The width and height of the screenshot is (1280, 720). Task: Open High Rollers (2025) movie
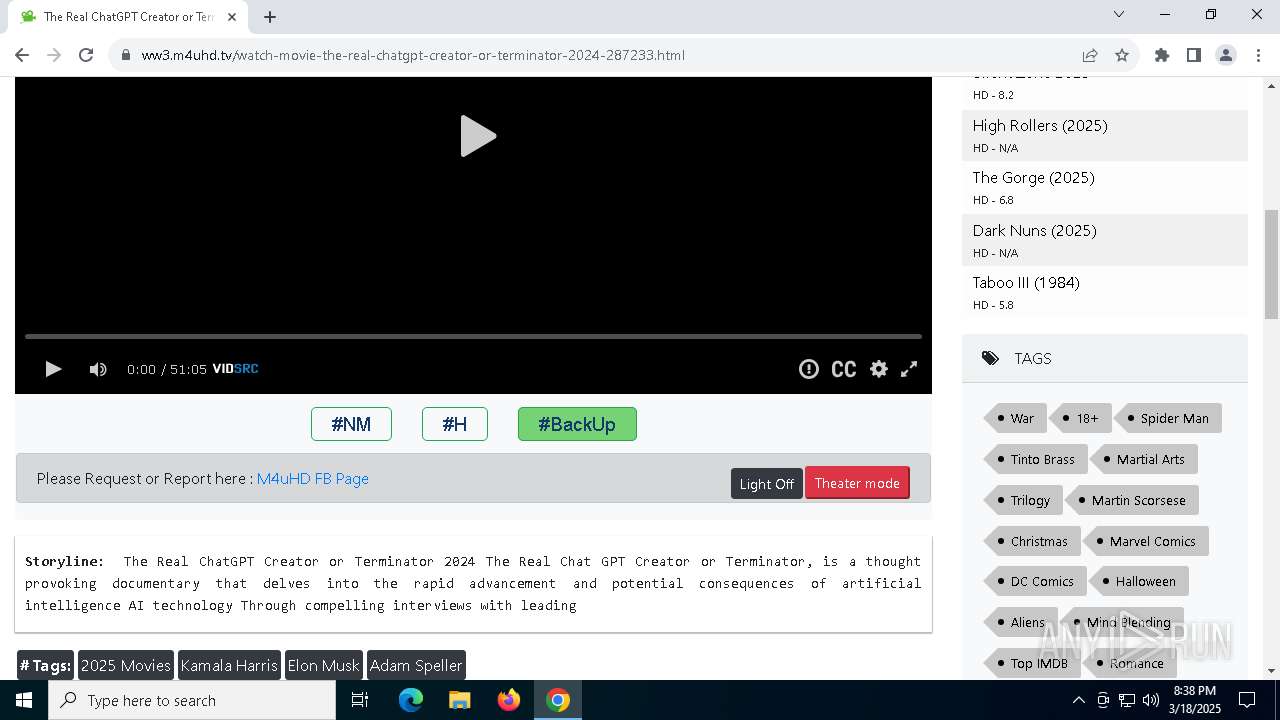[1040, 126]
